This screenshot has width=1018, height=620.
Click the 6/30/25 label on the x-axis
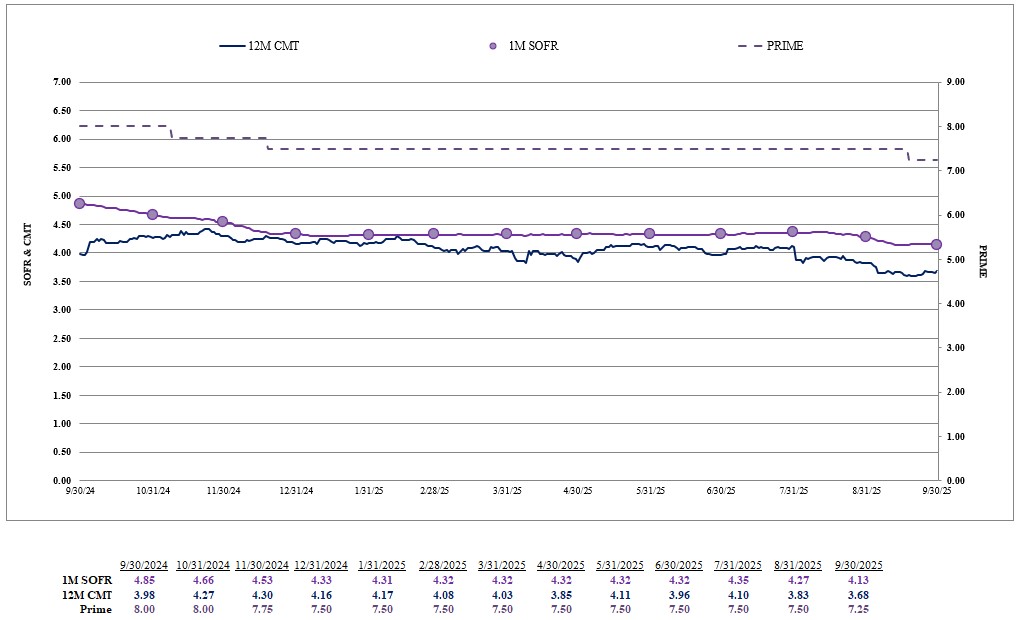[x=720, y=491]
